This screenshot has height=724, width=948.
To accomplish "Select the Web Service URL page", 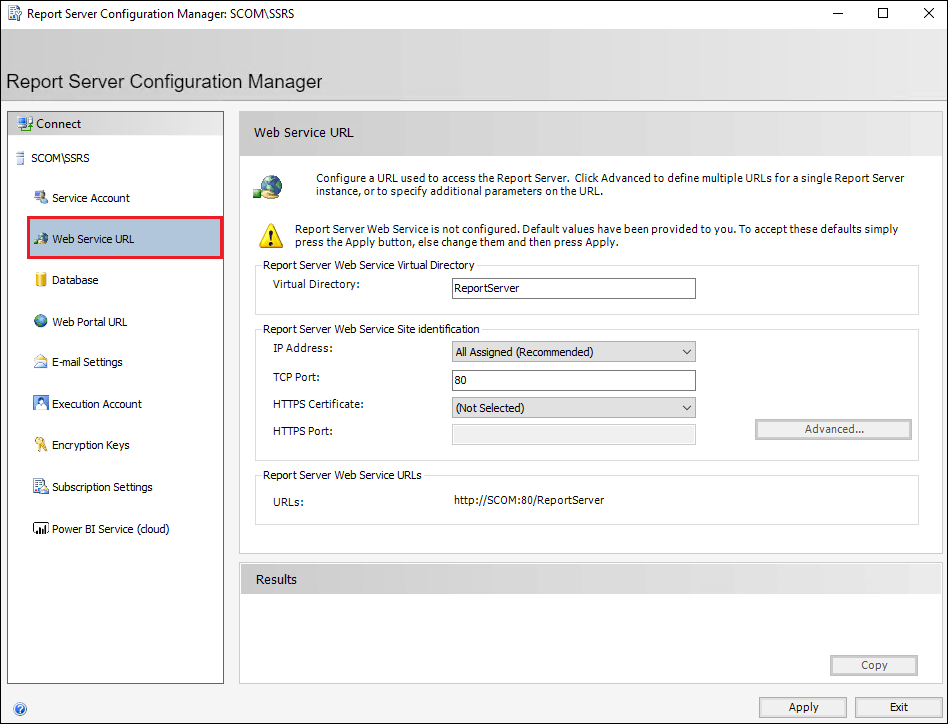I will click(125, 238).
